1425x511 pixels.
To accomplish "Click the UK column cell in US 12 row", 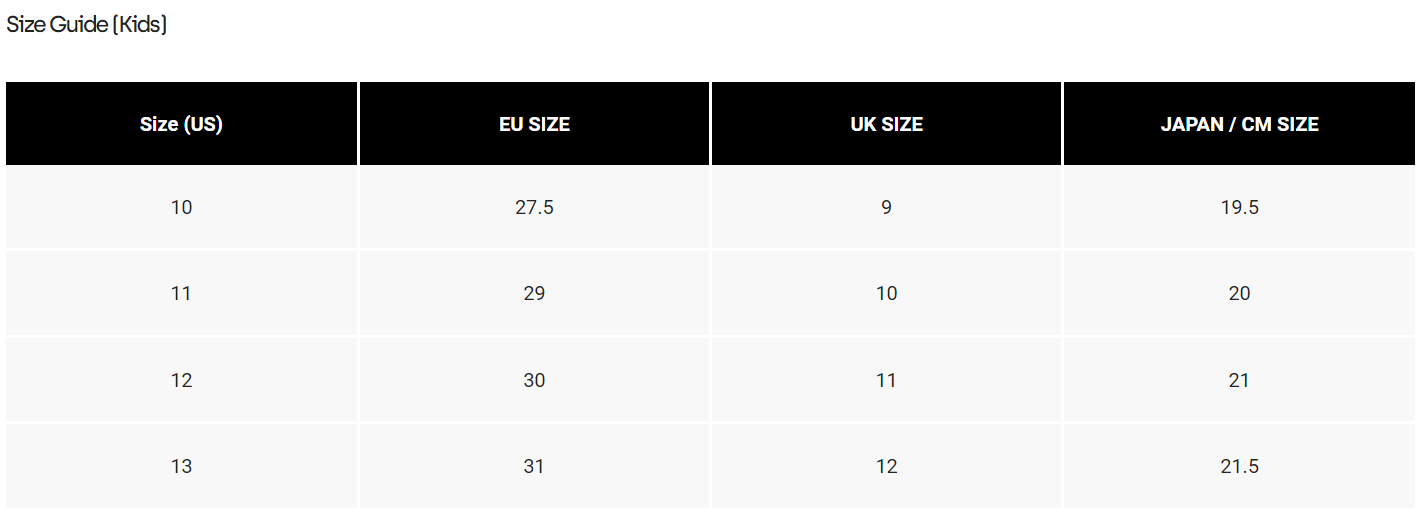I will 886,380.
